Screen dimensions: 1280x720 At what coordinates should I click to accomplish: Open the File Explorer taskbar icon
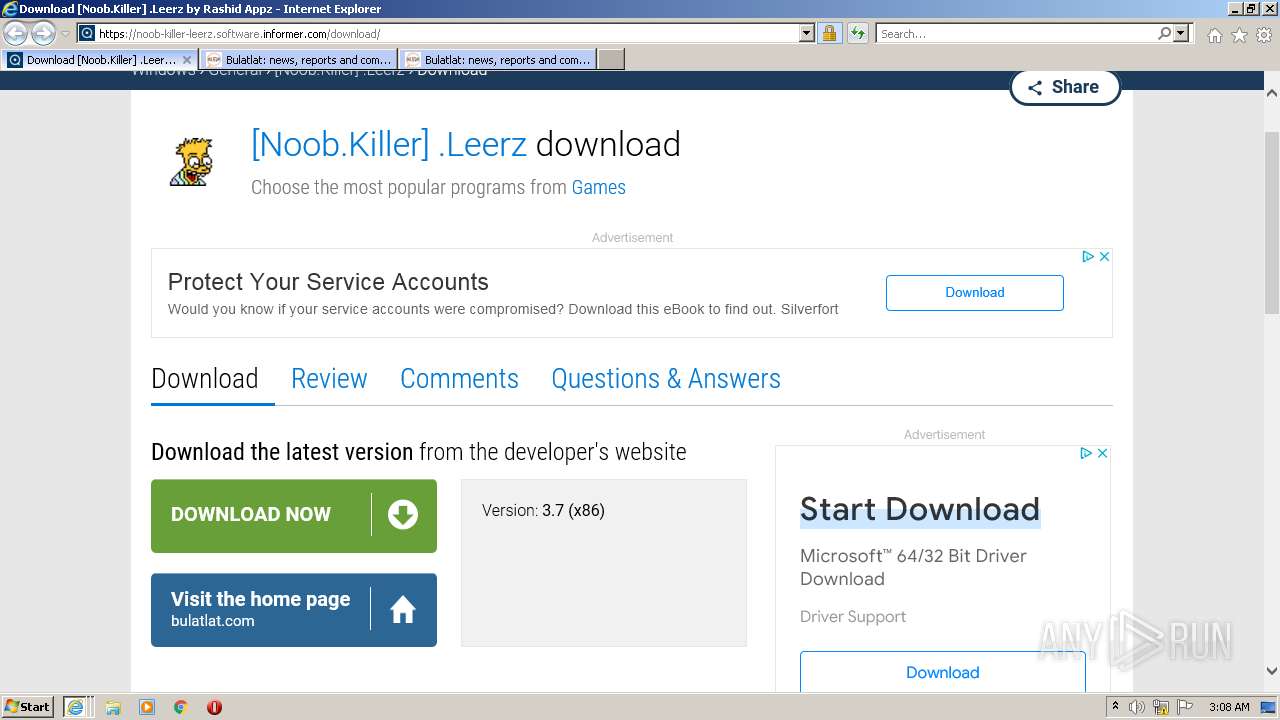113,707
